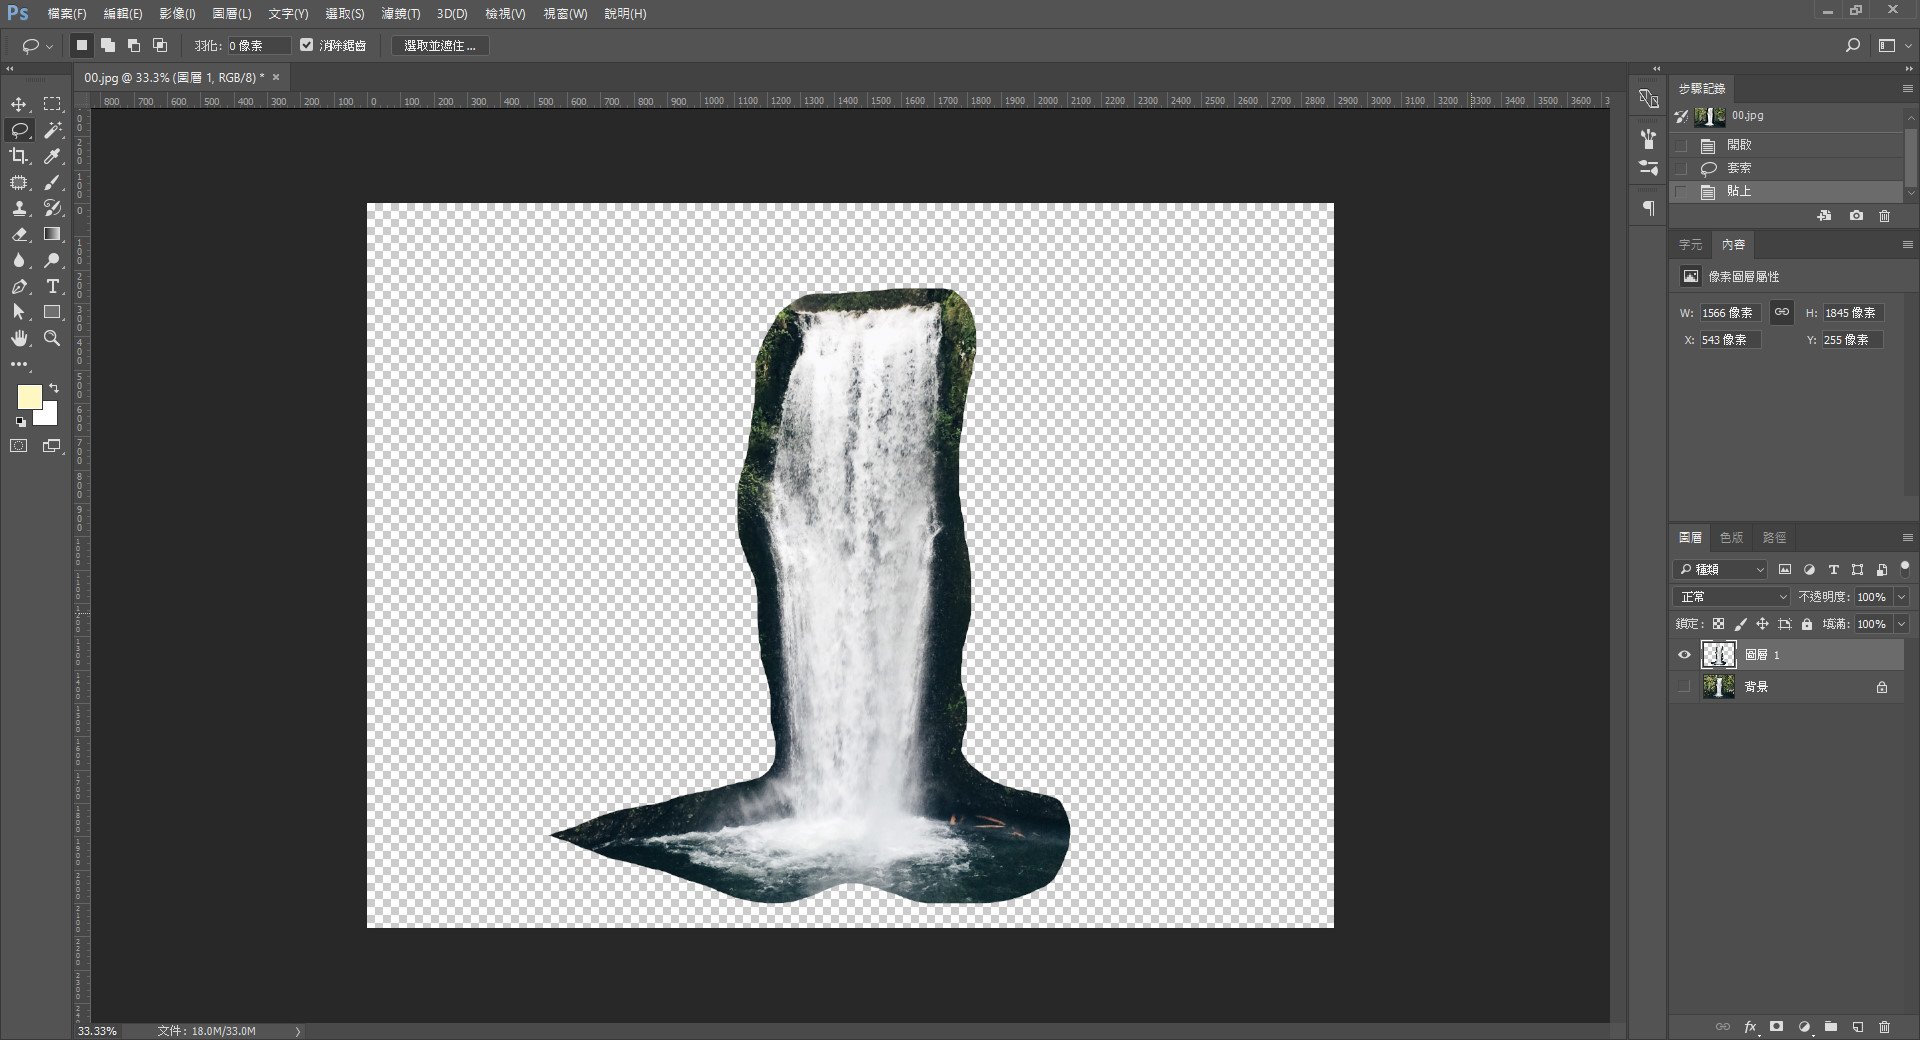Select the Path Selection tool
Image resolution: width=1920 pixels, height=1040 pixels.
coord(19,312)
